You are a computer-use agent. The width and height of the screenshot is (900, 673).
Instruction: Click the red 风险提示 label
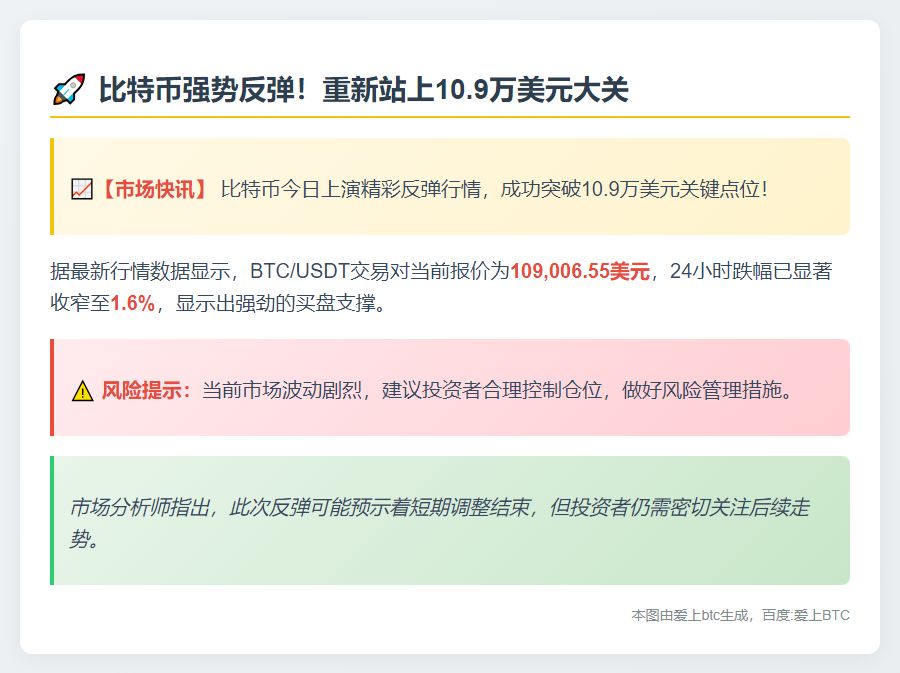pyautogui.click(x=146, y=390)
